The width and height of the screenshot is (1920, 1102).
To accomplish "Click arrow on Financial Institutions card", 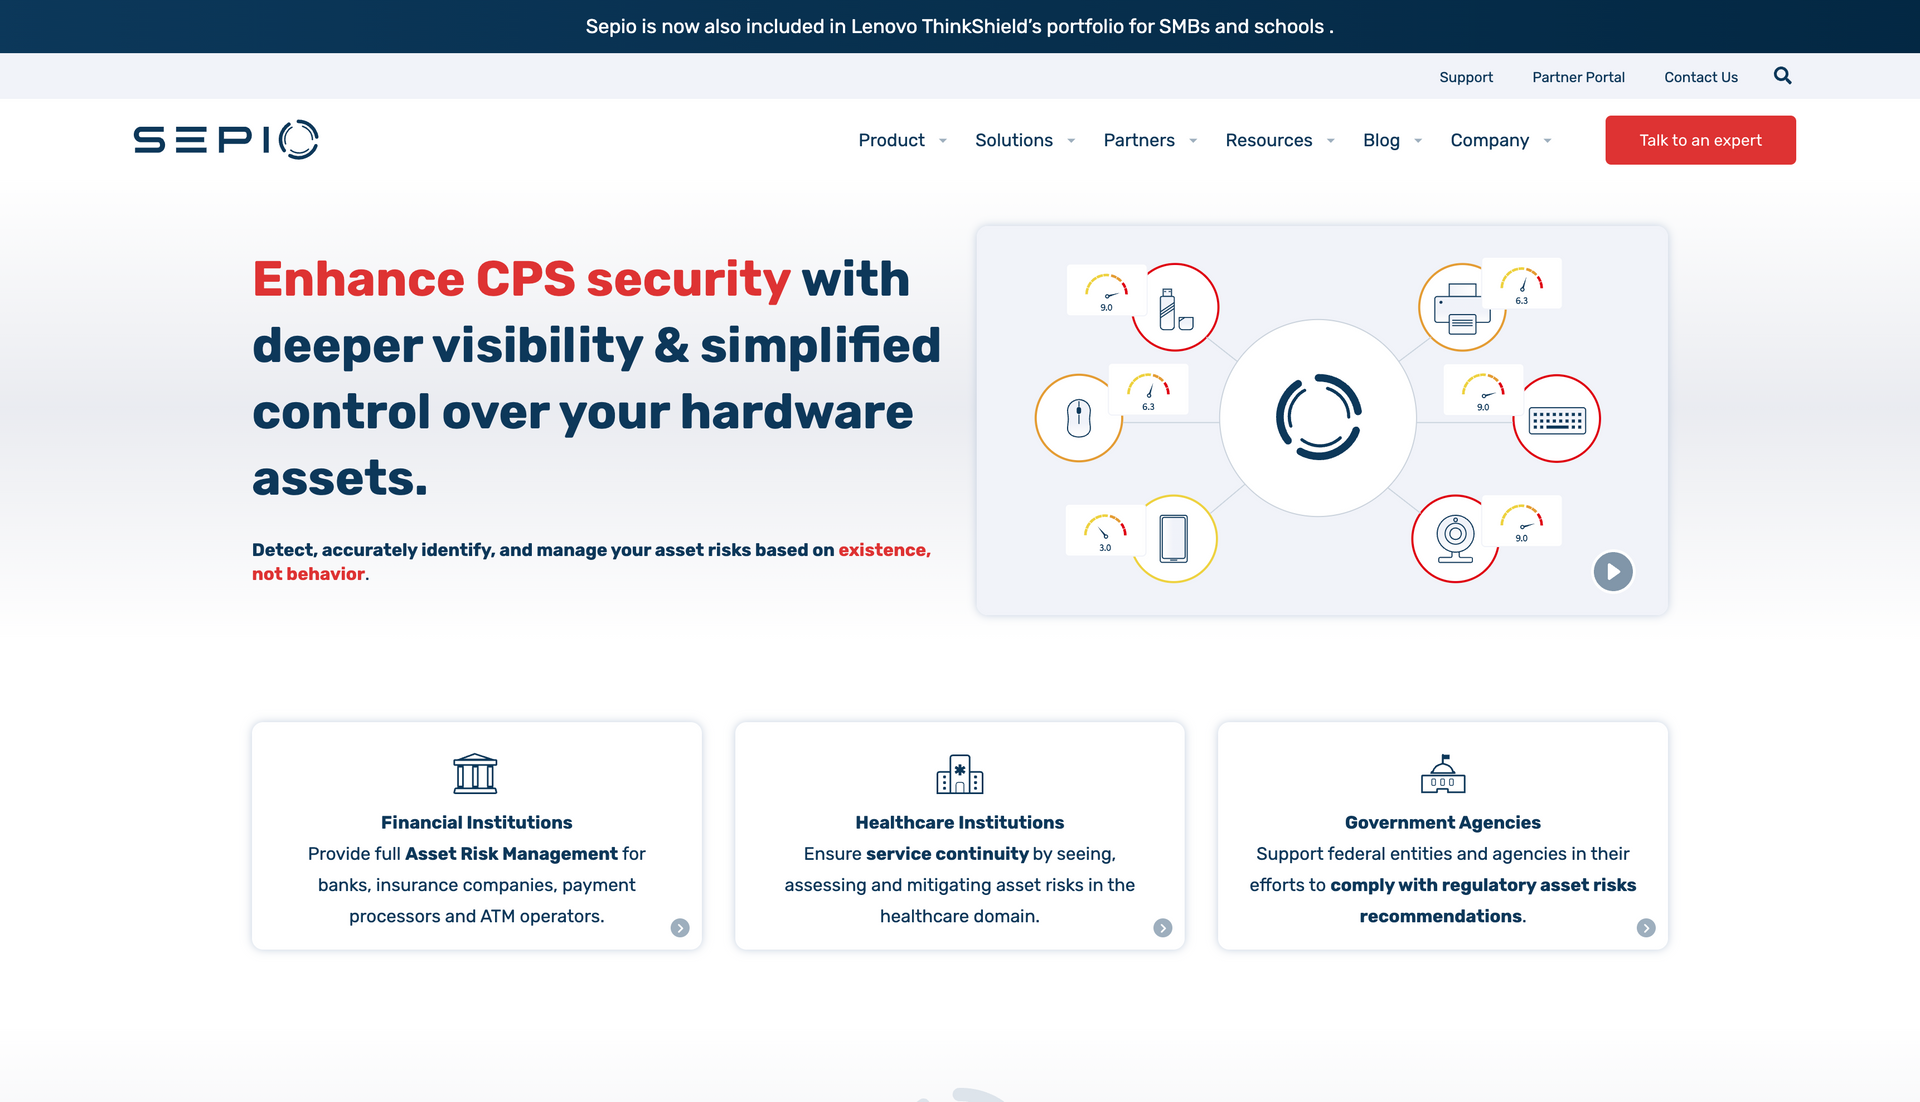I will click(680, 928).
